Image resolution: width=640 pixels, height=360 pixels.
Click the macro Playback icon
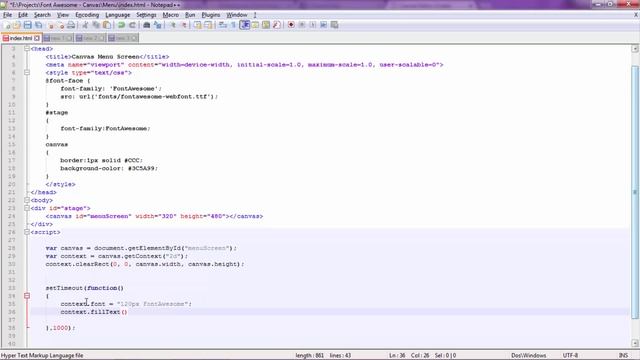(313, 25)
